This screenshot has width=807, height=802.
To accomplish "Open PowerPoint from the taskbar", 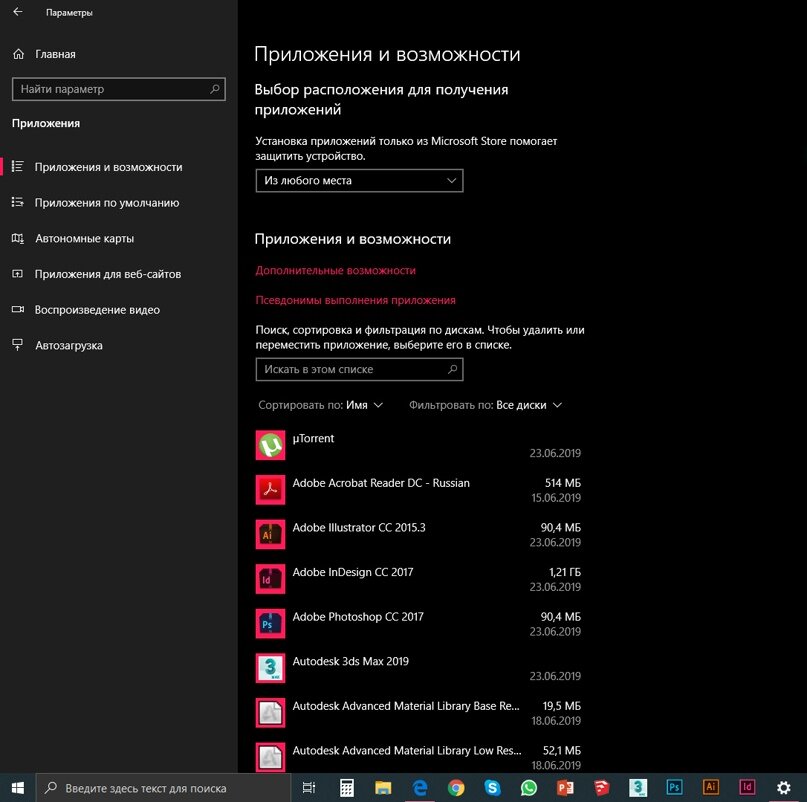I will pos(565,788).
